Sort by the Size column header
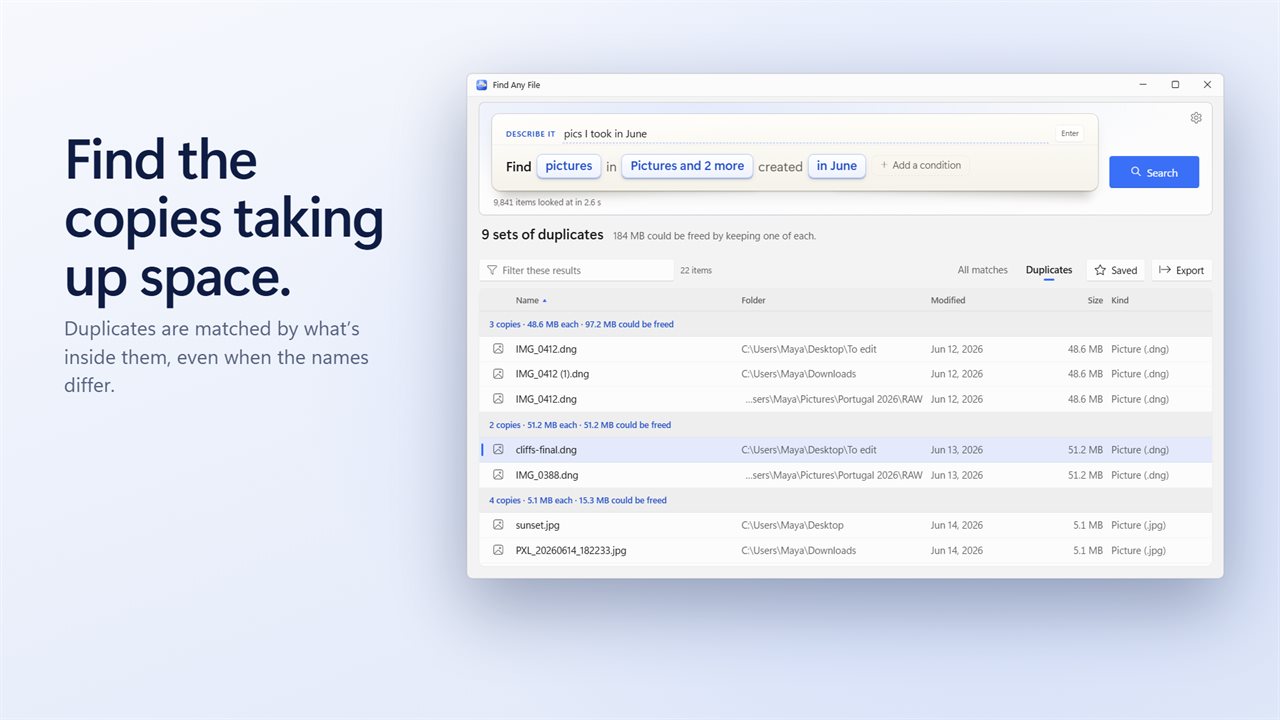The height and width of the screenshot is (720, 1280). point(1095,300)
